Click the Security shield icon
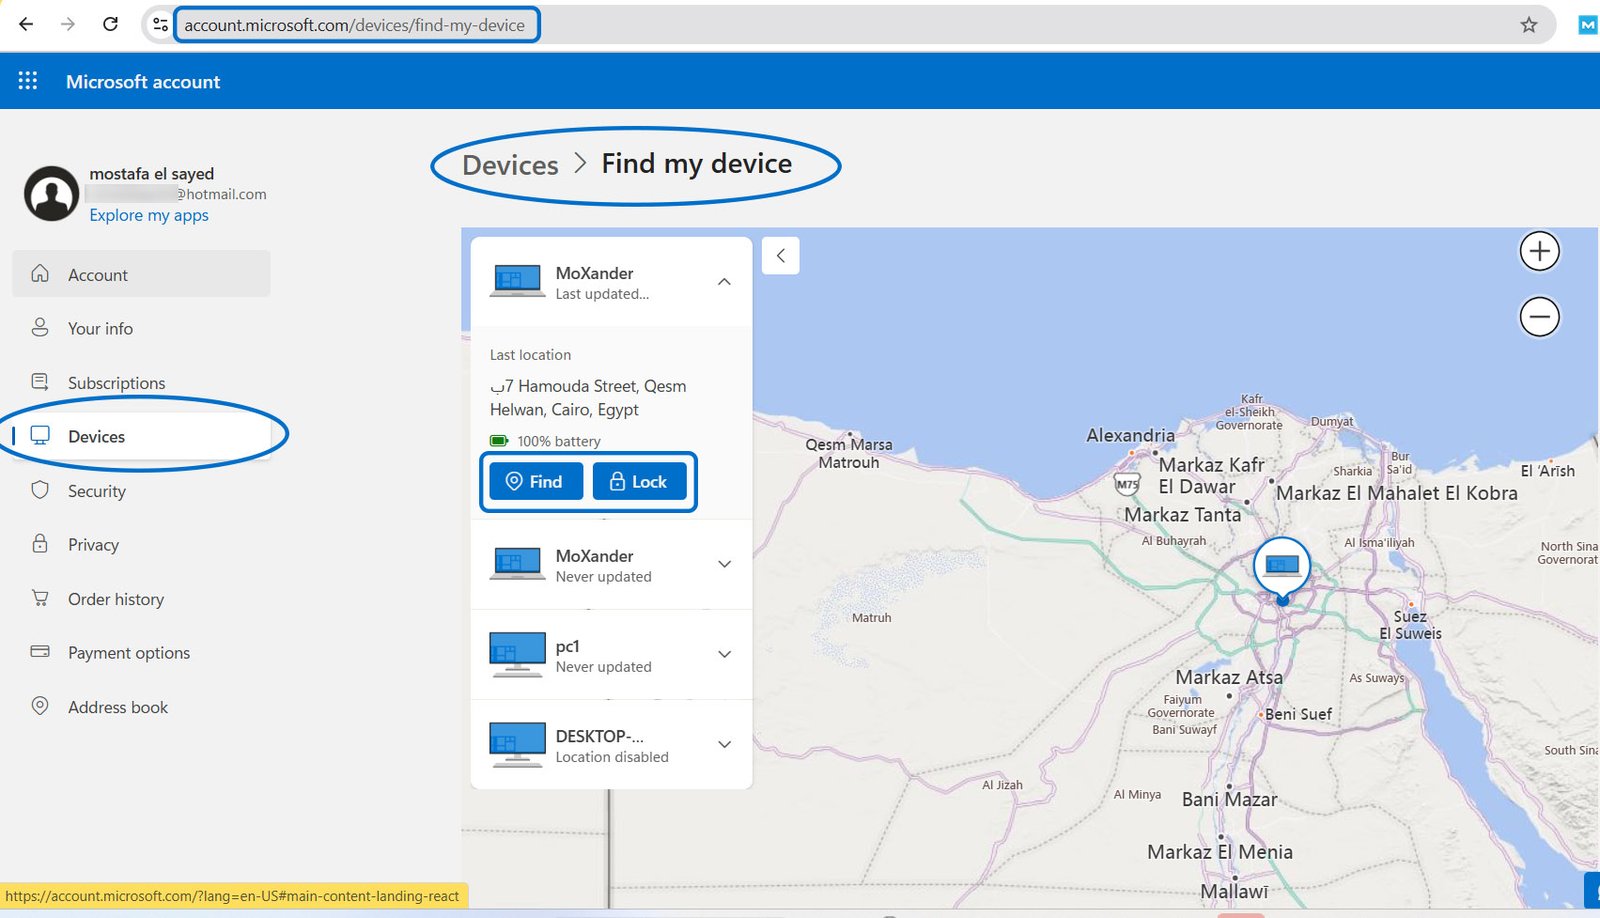1600x918 pixels. 40,490
